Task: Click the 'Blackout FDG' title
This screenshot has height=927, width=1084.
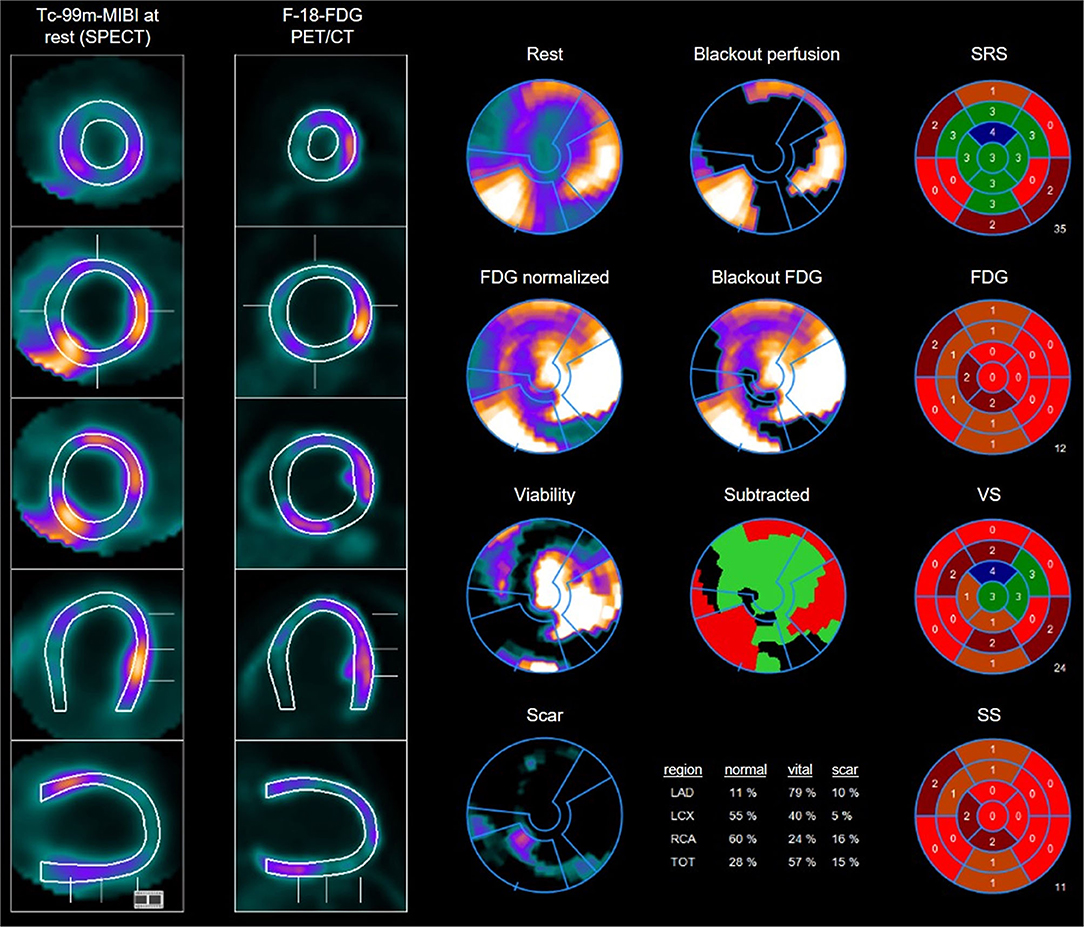Action: pyautogui.click(x=767, y=277)
